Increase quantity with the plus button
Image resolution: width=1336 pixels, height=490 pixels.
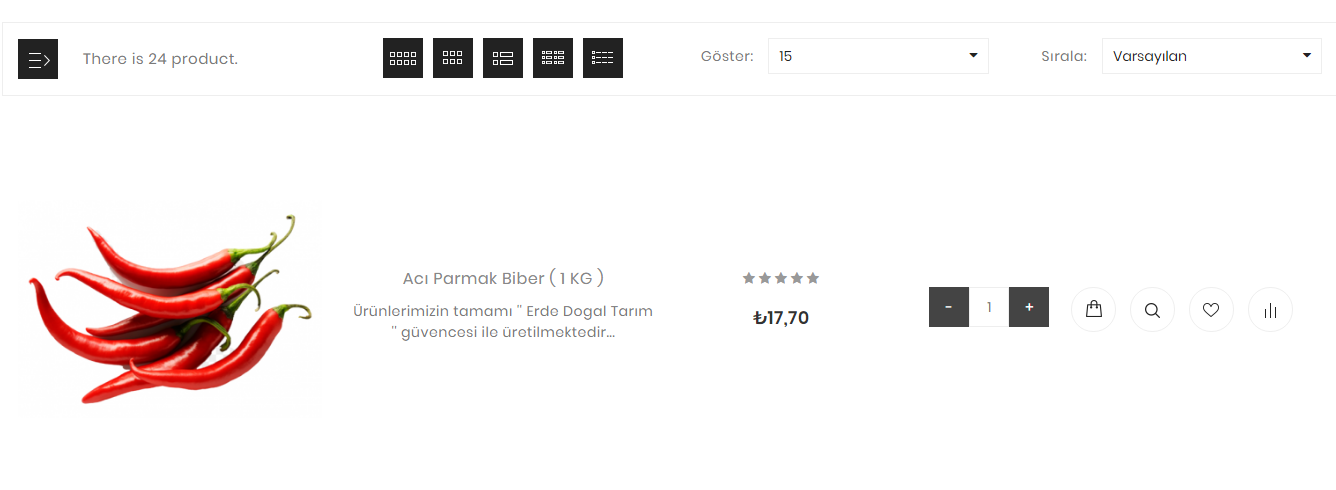(x=1029, y=307)
